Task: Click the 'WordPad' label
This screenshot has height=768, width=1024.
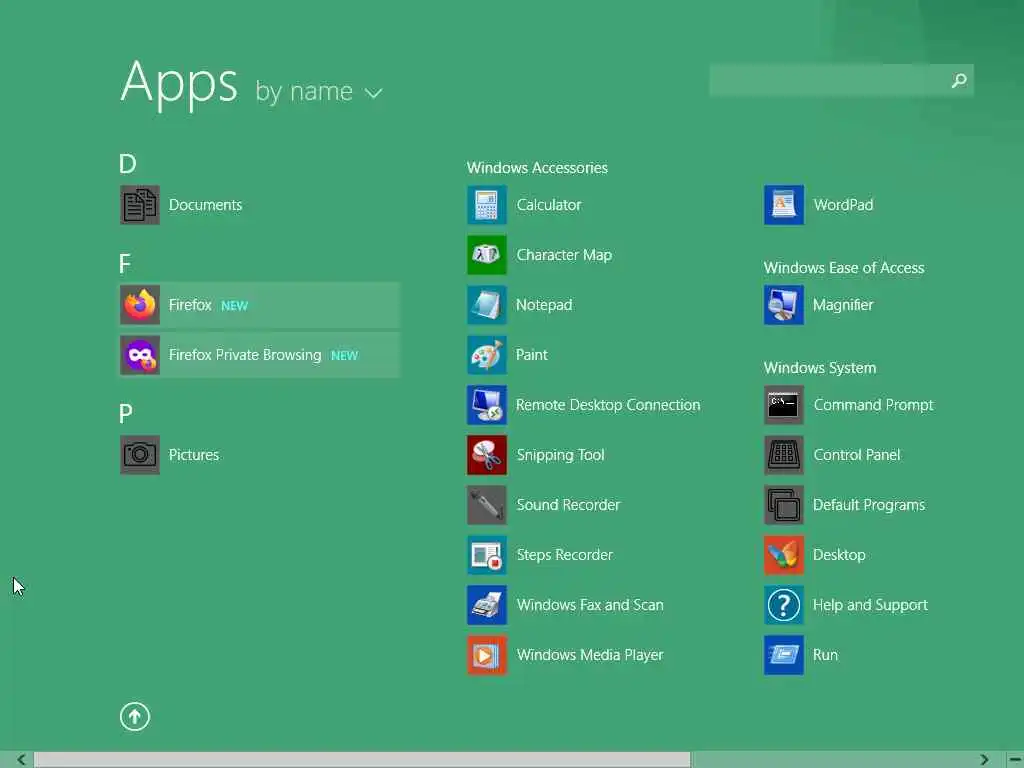Action: pos(843,205)
